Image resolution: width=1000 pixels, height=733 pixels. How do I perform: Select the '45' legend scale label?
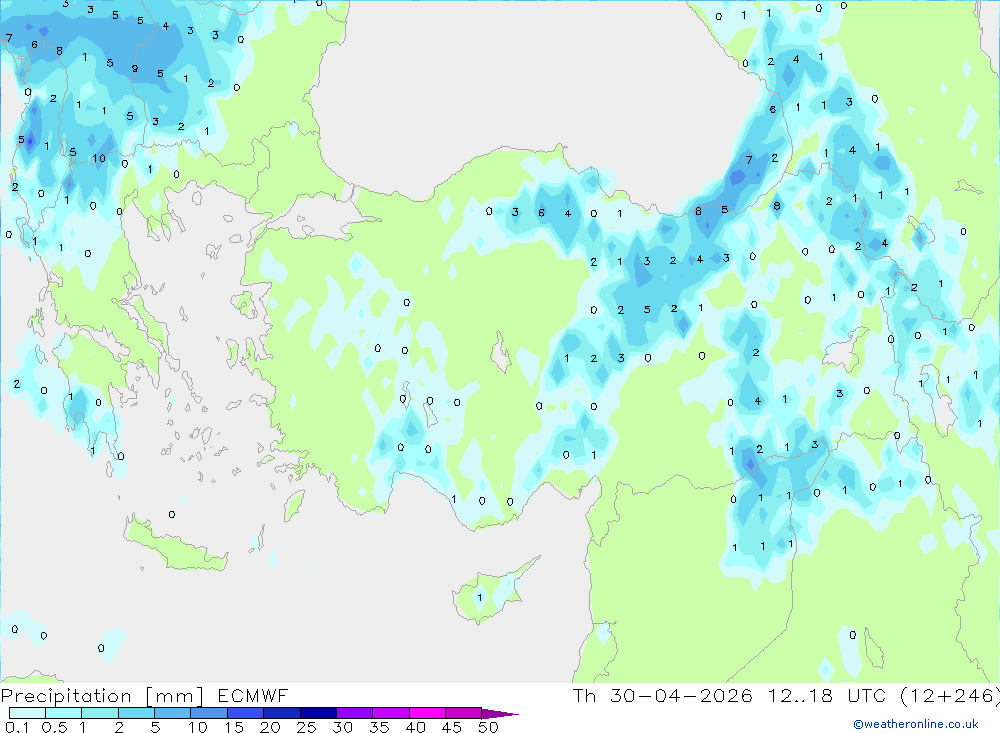click(x=452, y=727)
